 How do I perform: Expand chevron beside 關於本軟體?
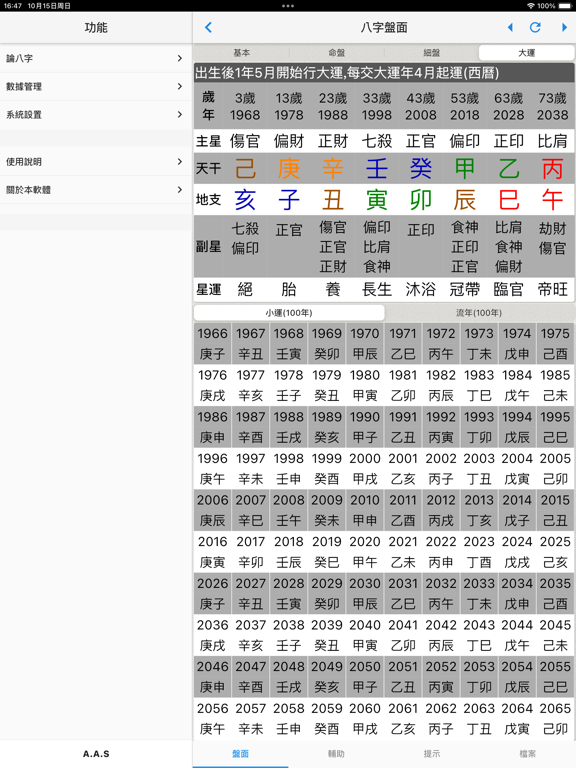point(180,190)
